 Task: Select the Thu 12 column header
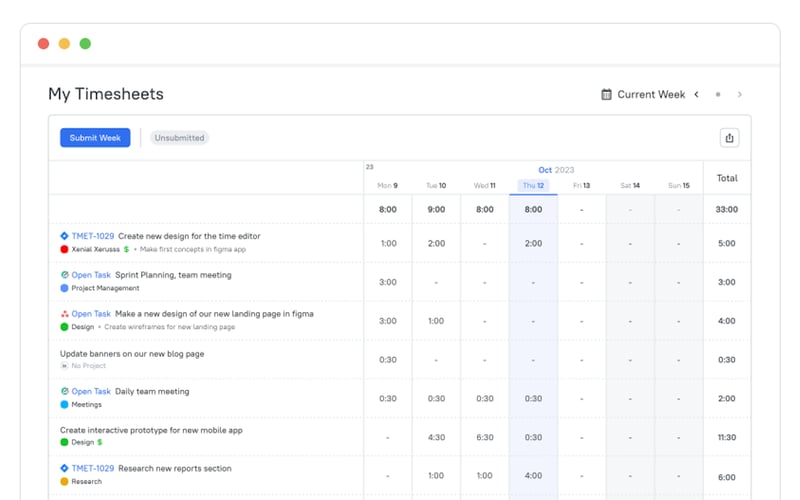click(x=533, y=185)
